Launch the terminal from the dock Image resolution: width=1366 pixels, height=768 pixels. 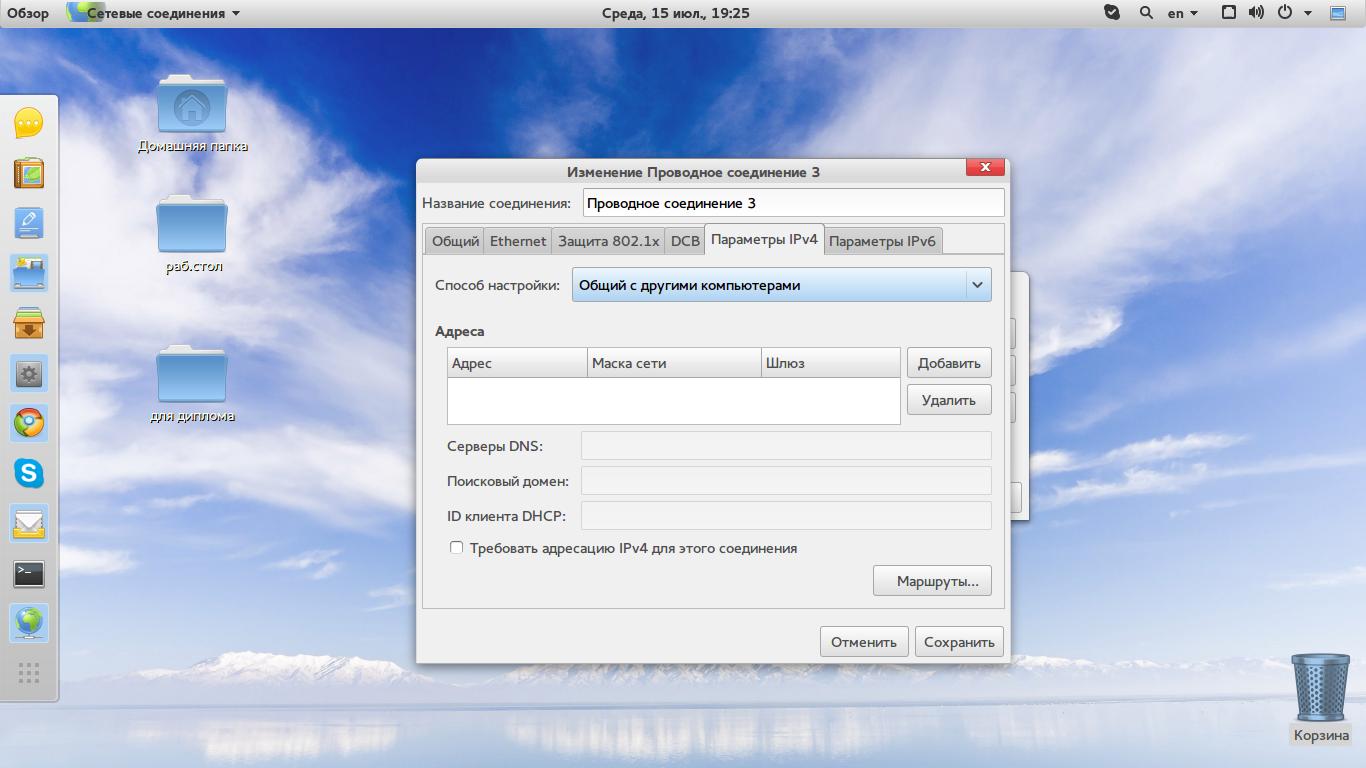[x=29, y=573]
